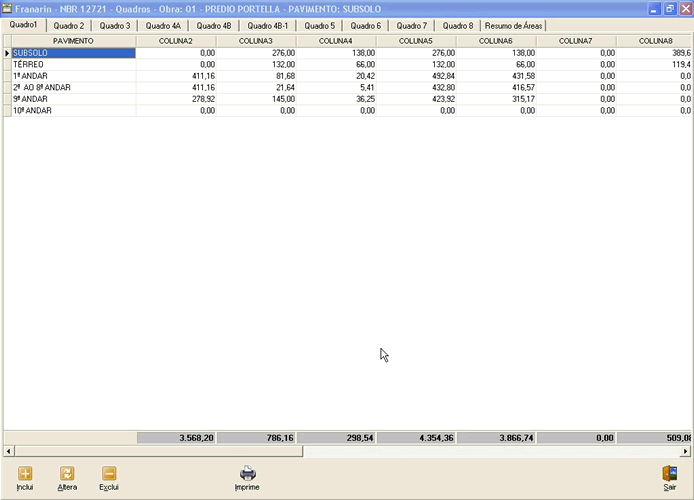Viewport: 694px width, 500px height.
Task: Click the COLUNA7 column header
Action: [x=575, y=41]
